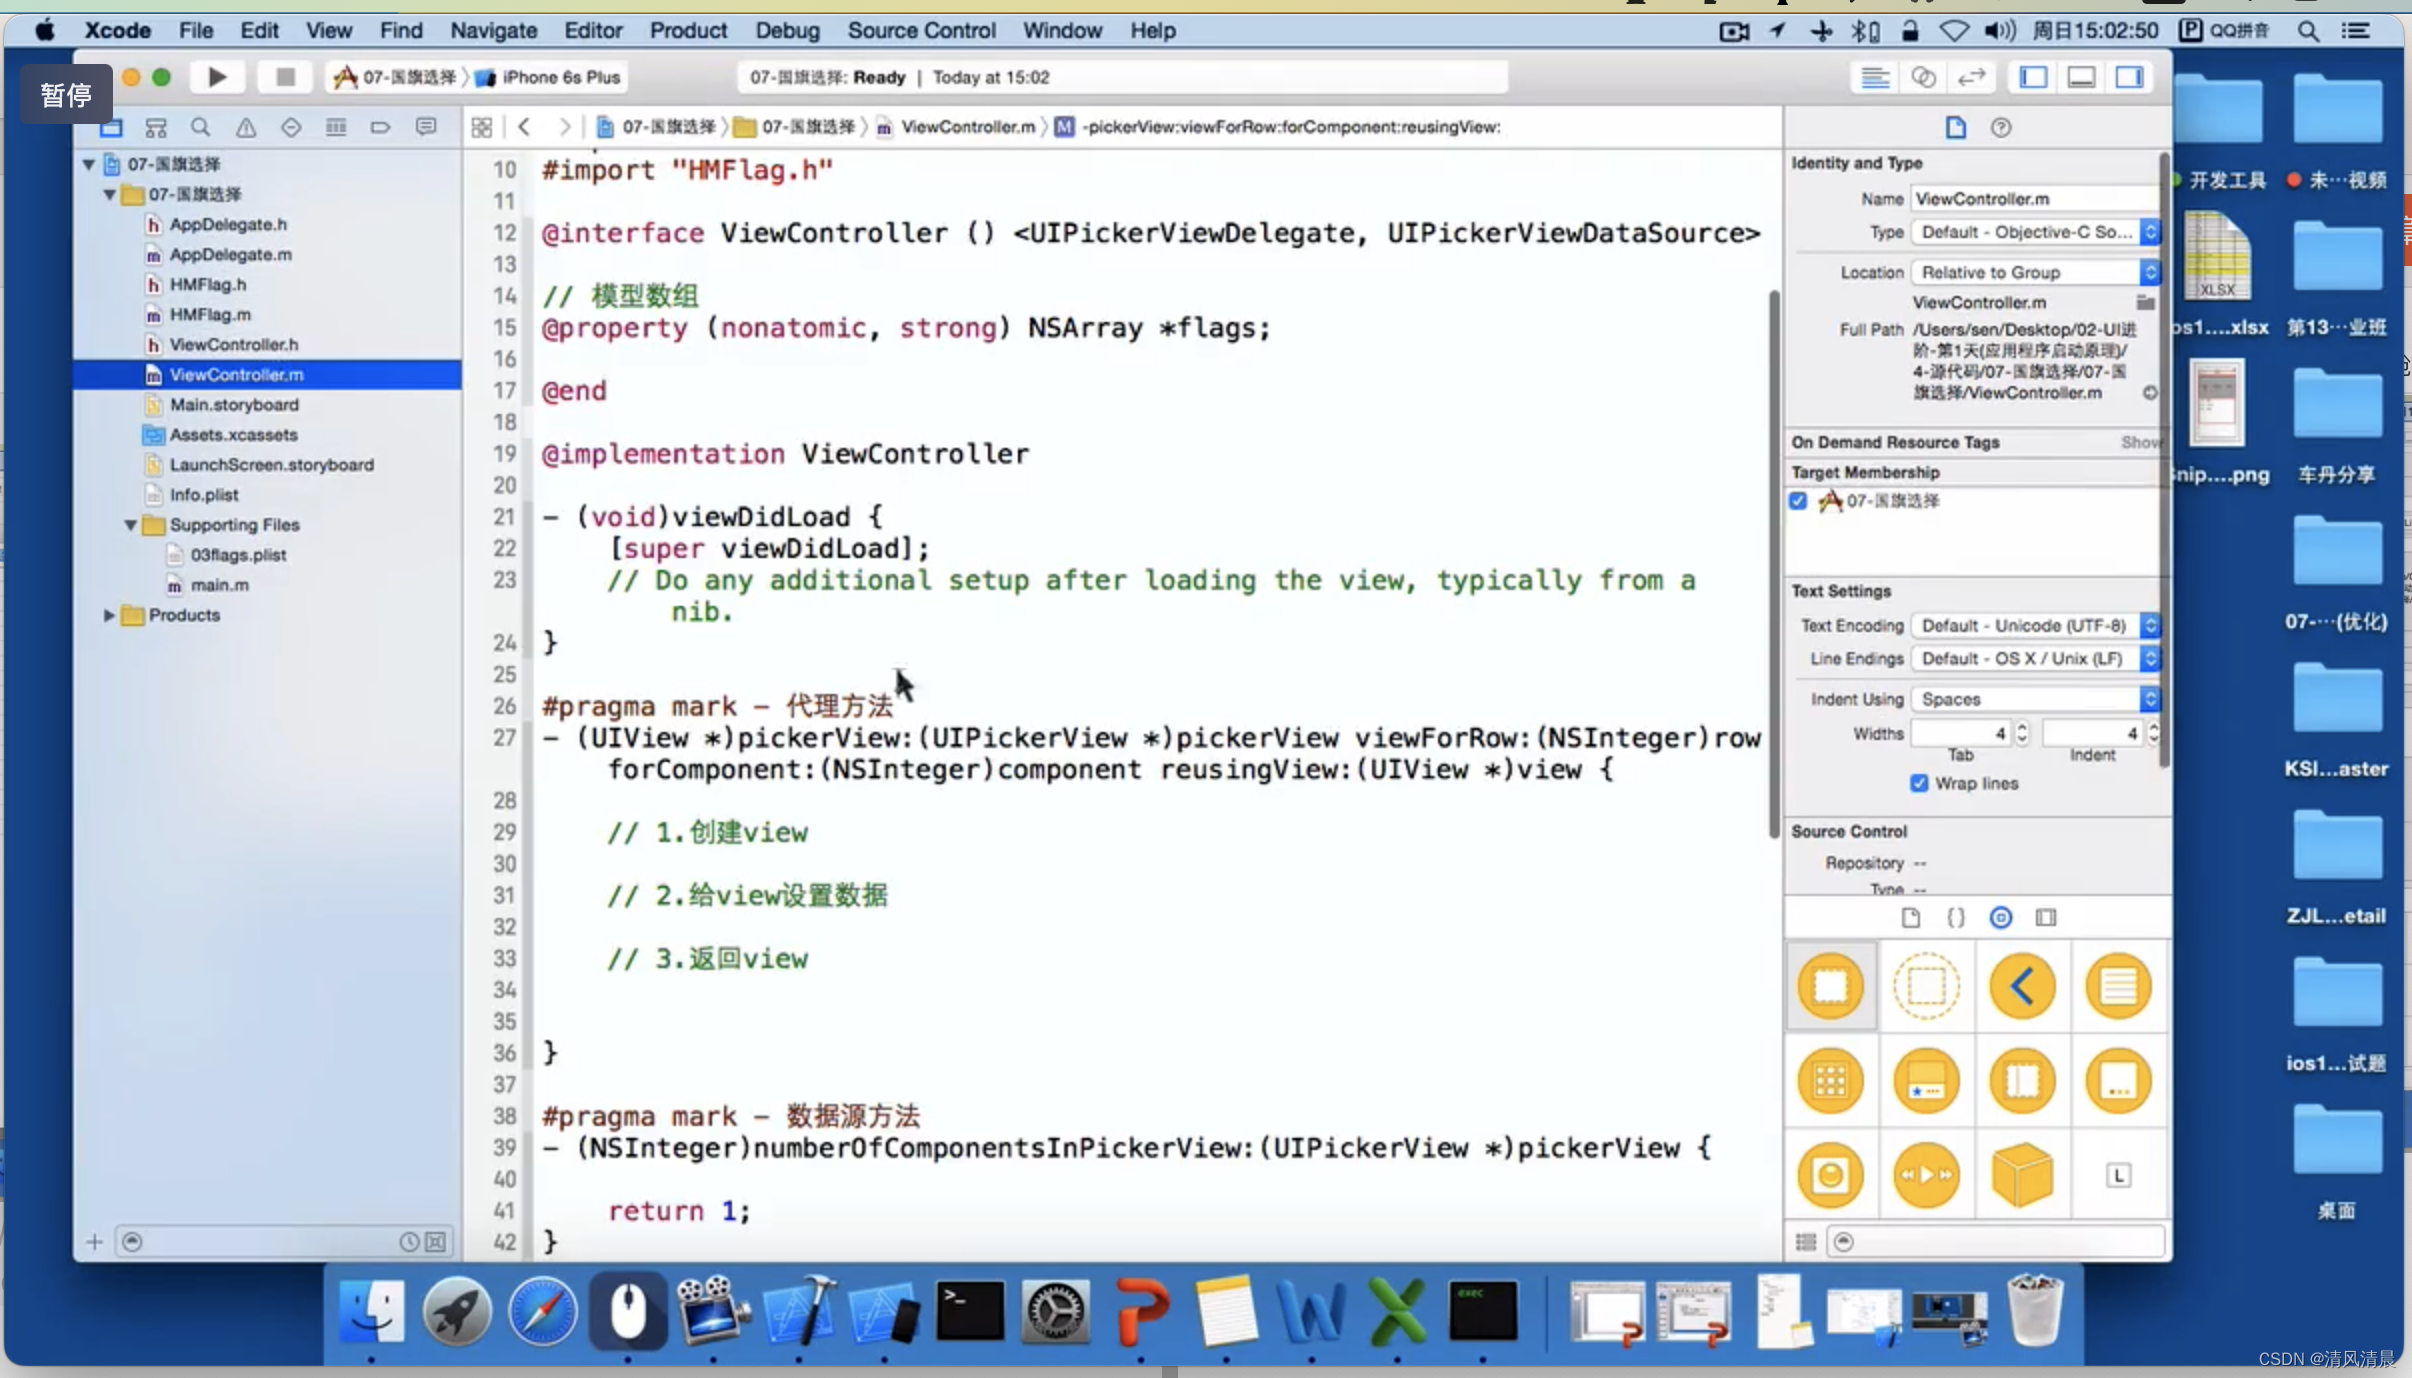
Task: Open the Text Encoding dropdown
Action: pos(2036,625)
